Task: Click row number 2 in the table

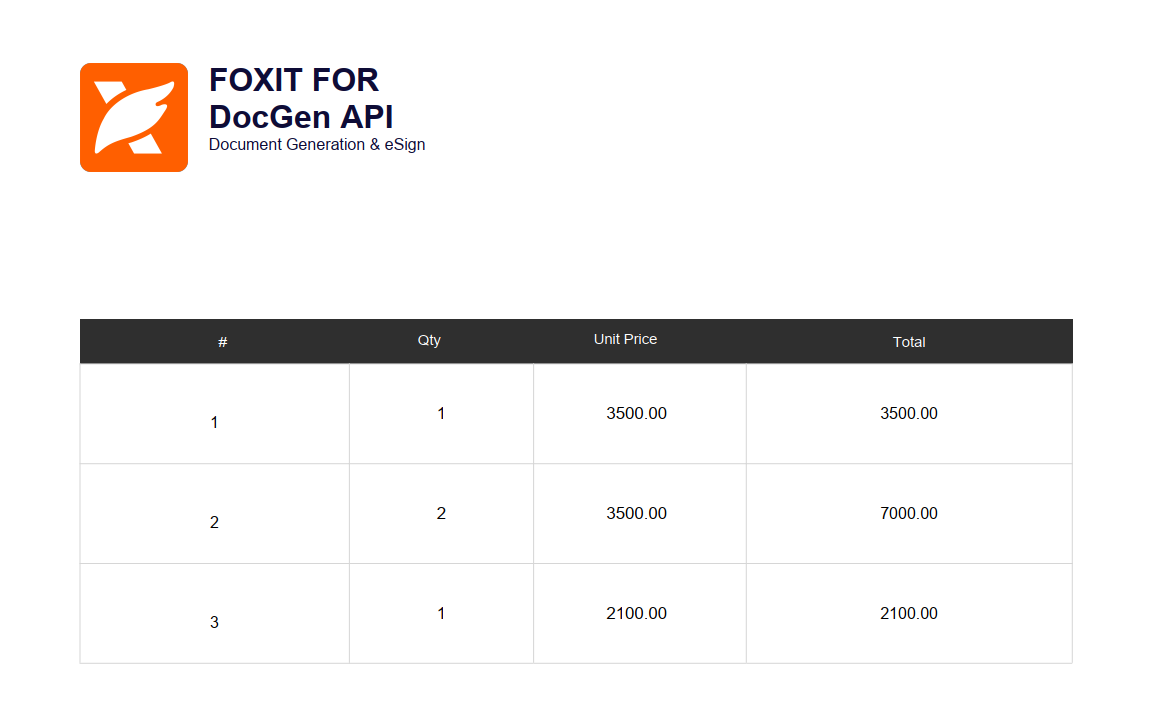Action: tap(213, 522)
